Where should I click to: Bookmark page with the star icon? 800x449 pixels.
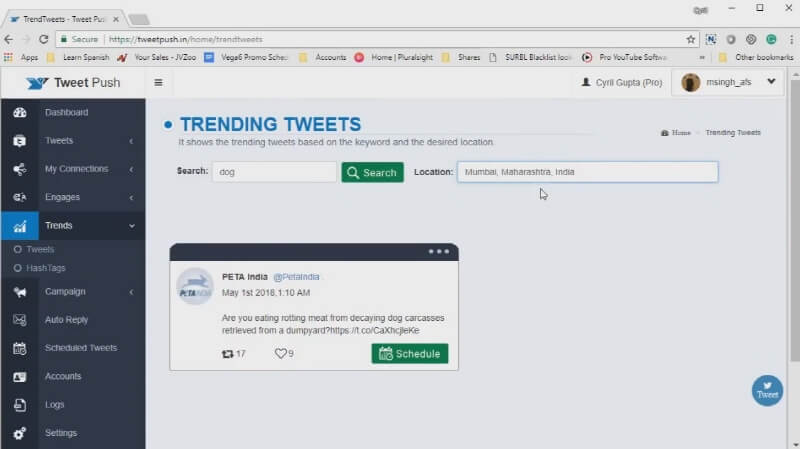coord(691,39)
